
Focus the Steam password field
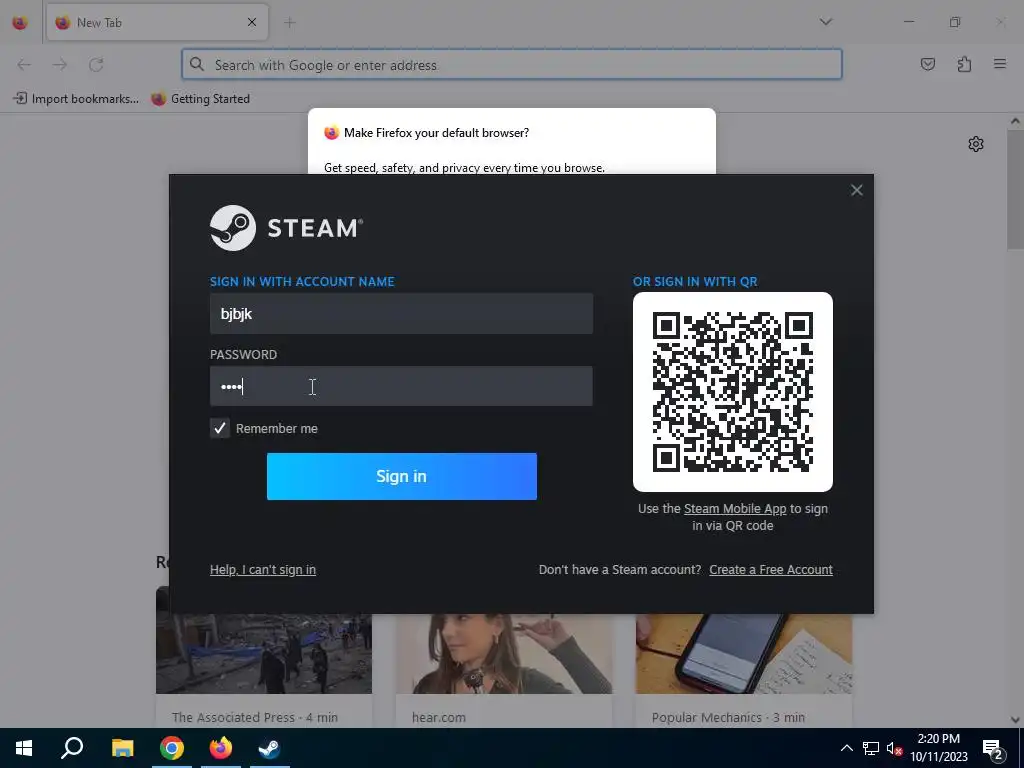click(x=401, y=386)
